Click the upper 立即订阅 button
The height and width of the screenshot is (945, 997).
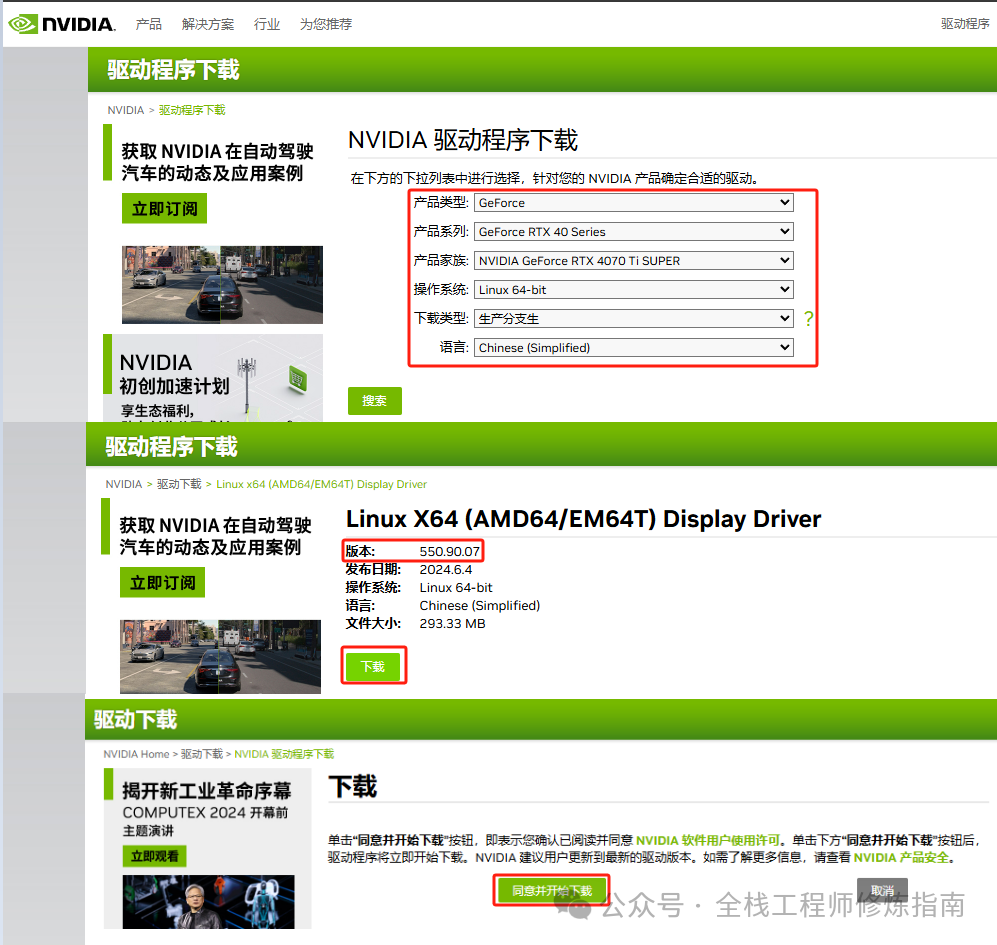164,209
